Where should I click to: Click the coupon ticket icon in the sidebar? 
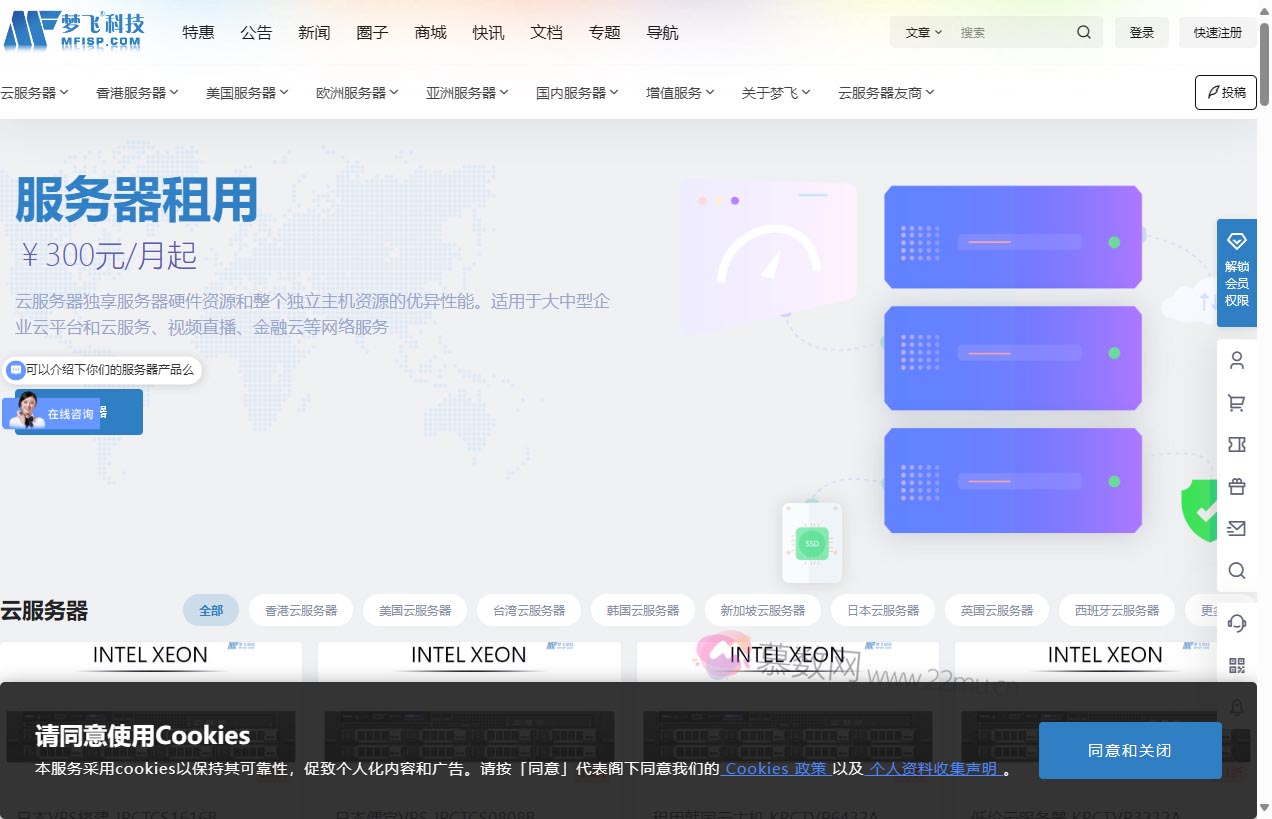click(1237, 445)
